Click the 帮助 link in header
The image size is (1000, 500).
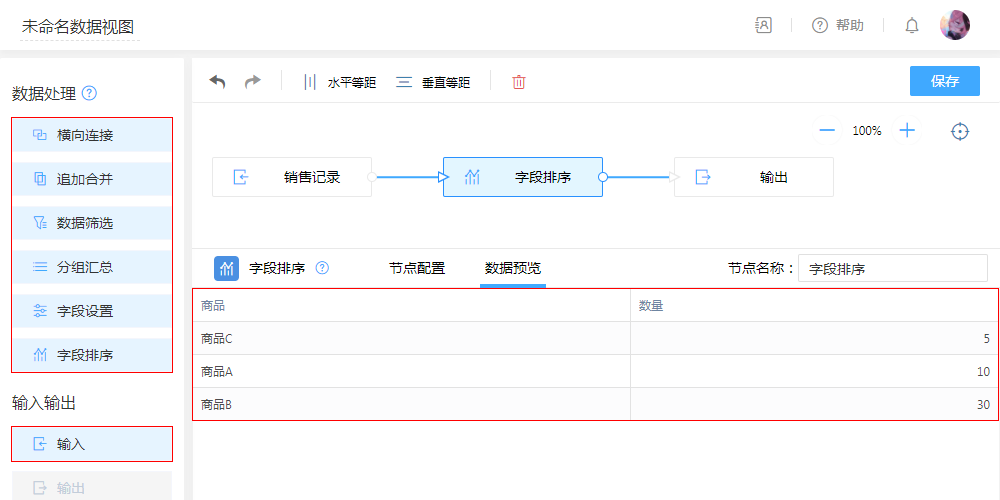[838, 26]
